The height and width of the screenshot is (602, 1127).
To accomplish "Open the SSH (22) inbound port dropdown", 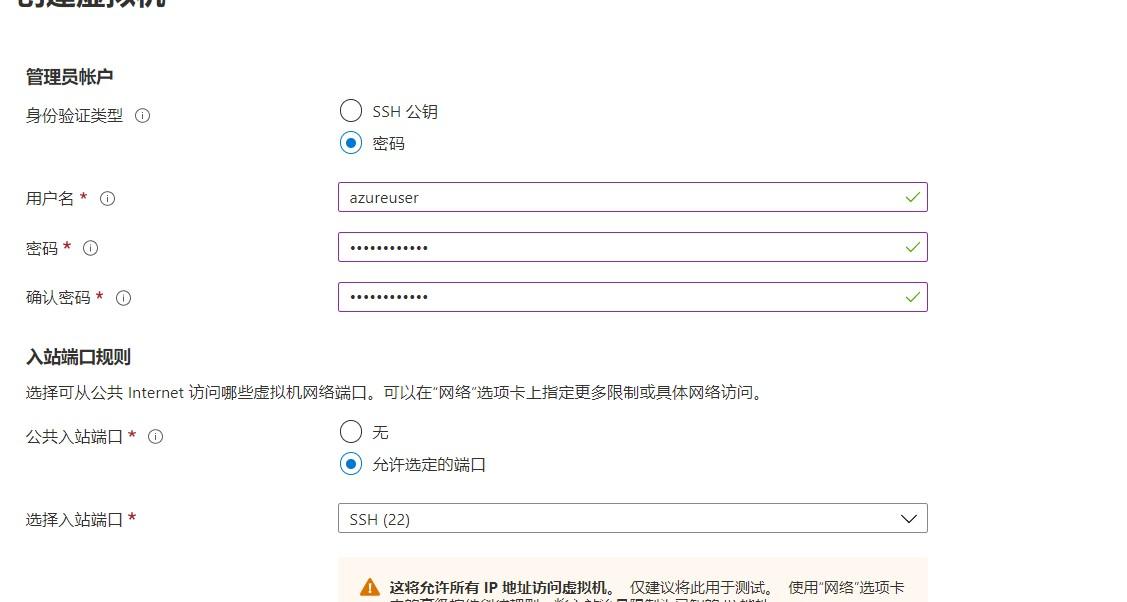I will 632,518.
